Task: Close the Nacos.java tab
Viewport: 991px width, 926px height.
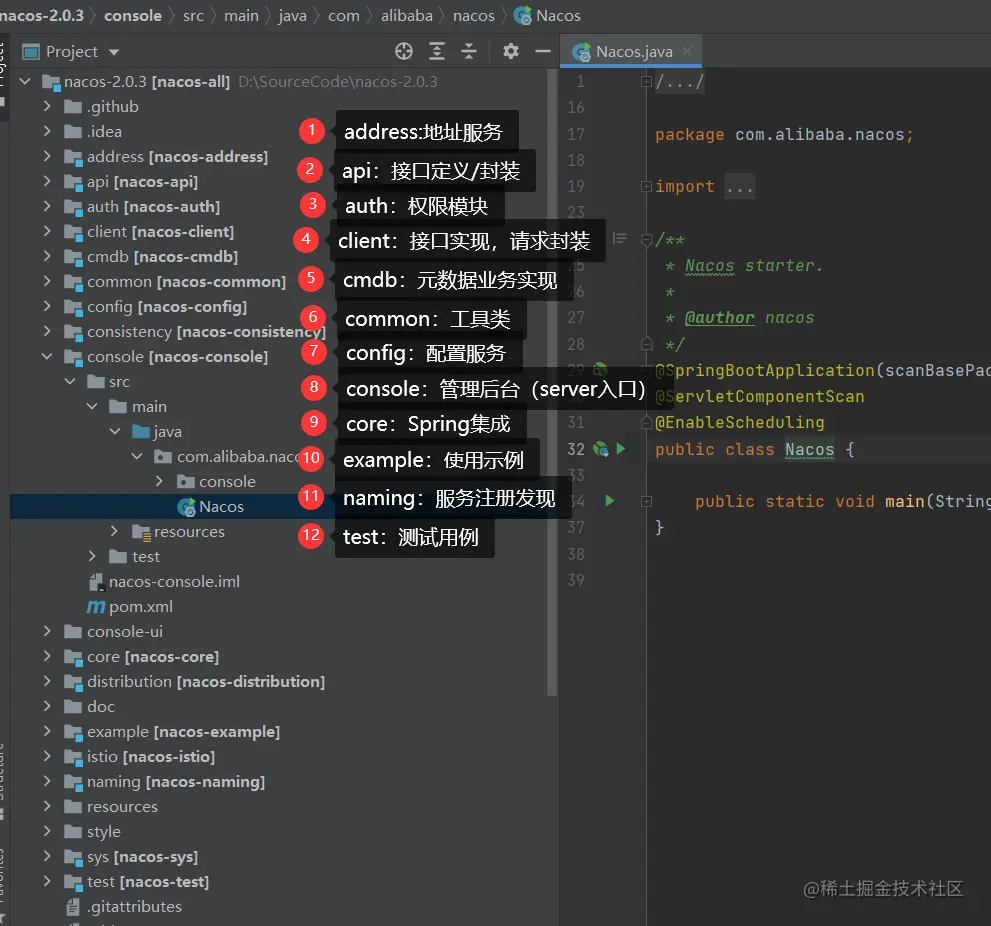Action: [687, 51]
